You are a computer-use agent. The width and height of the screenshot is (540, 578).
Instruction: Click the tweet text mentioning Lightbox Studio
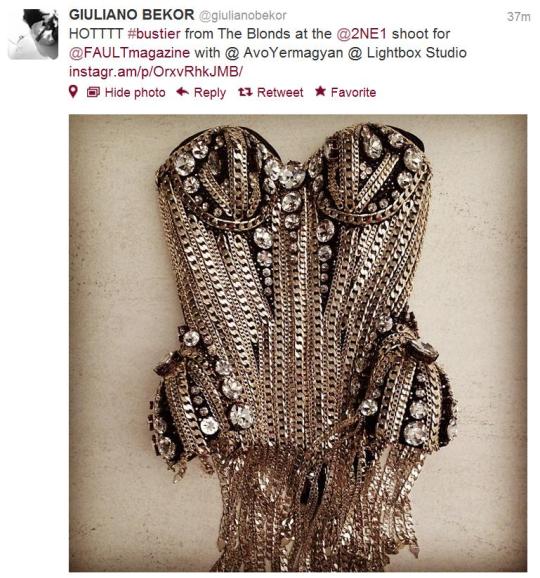[417, 53]
